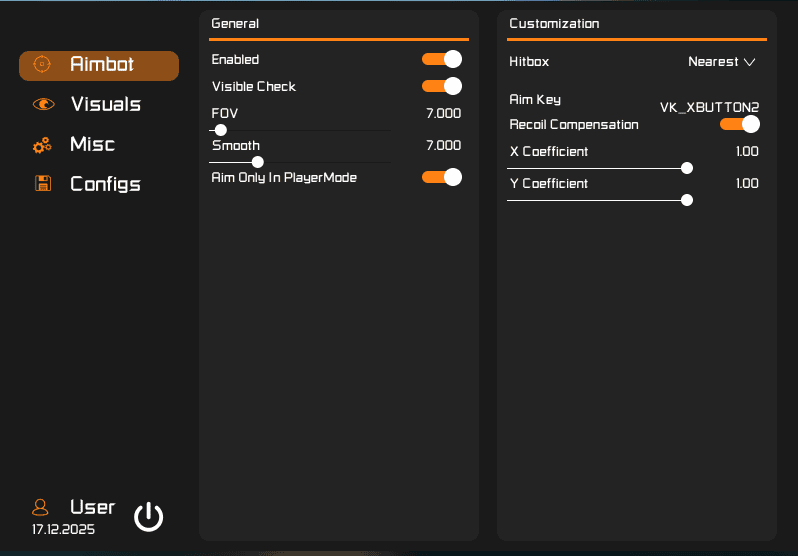Select the Misc menu text

coord(92,145)
